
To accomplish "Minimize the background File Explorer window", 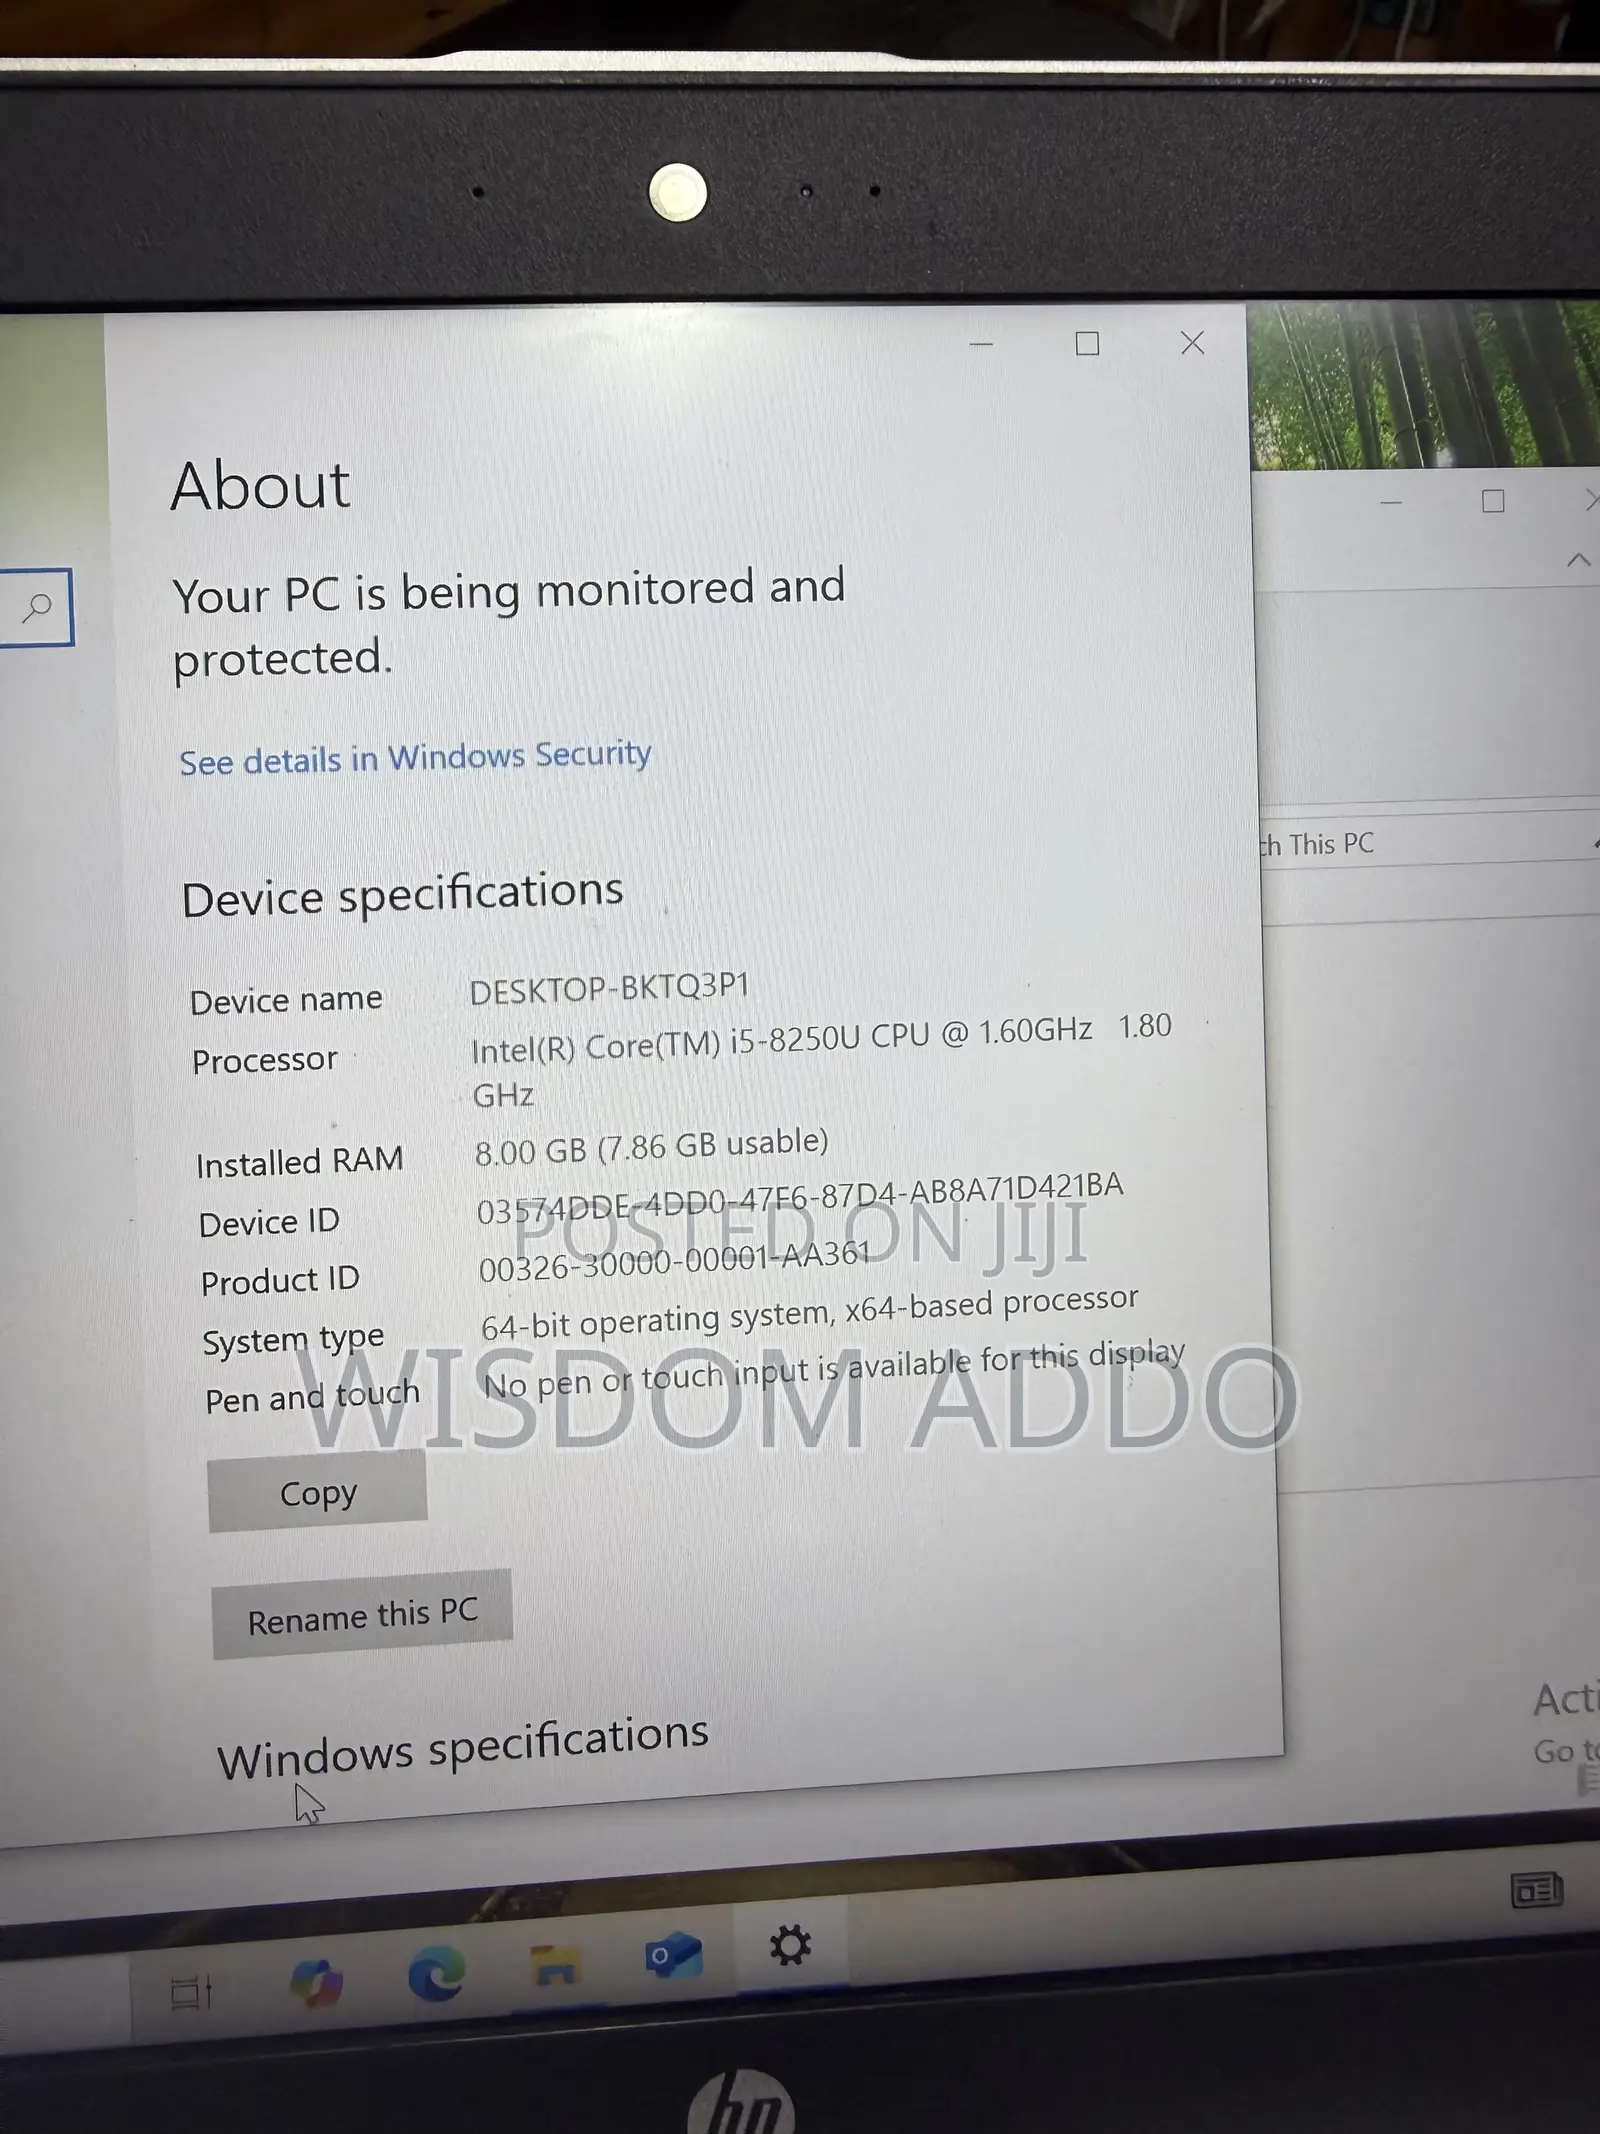I will (1391, 502).
